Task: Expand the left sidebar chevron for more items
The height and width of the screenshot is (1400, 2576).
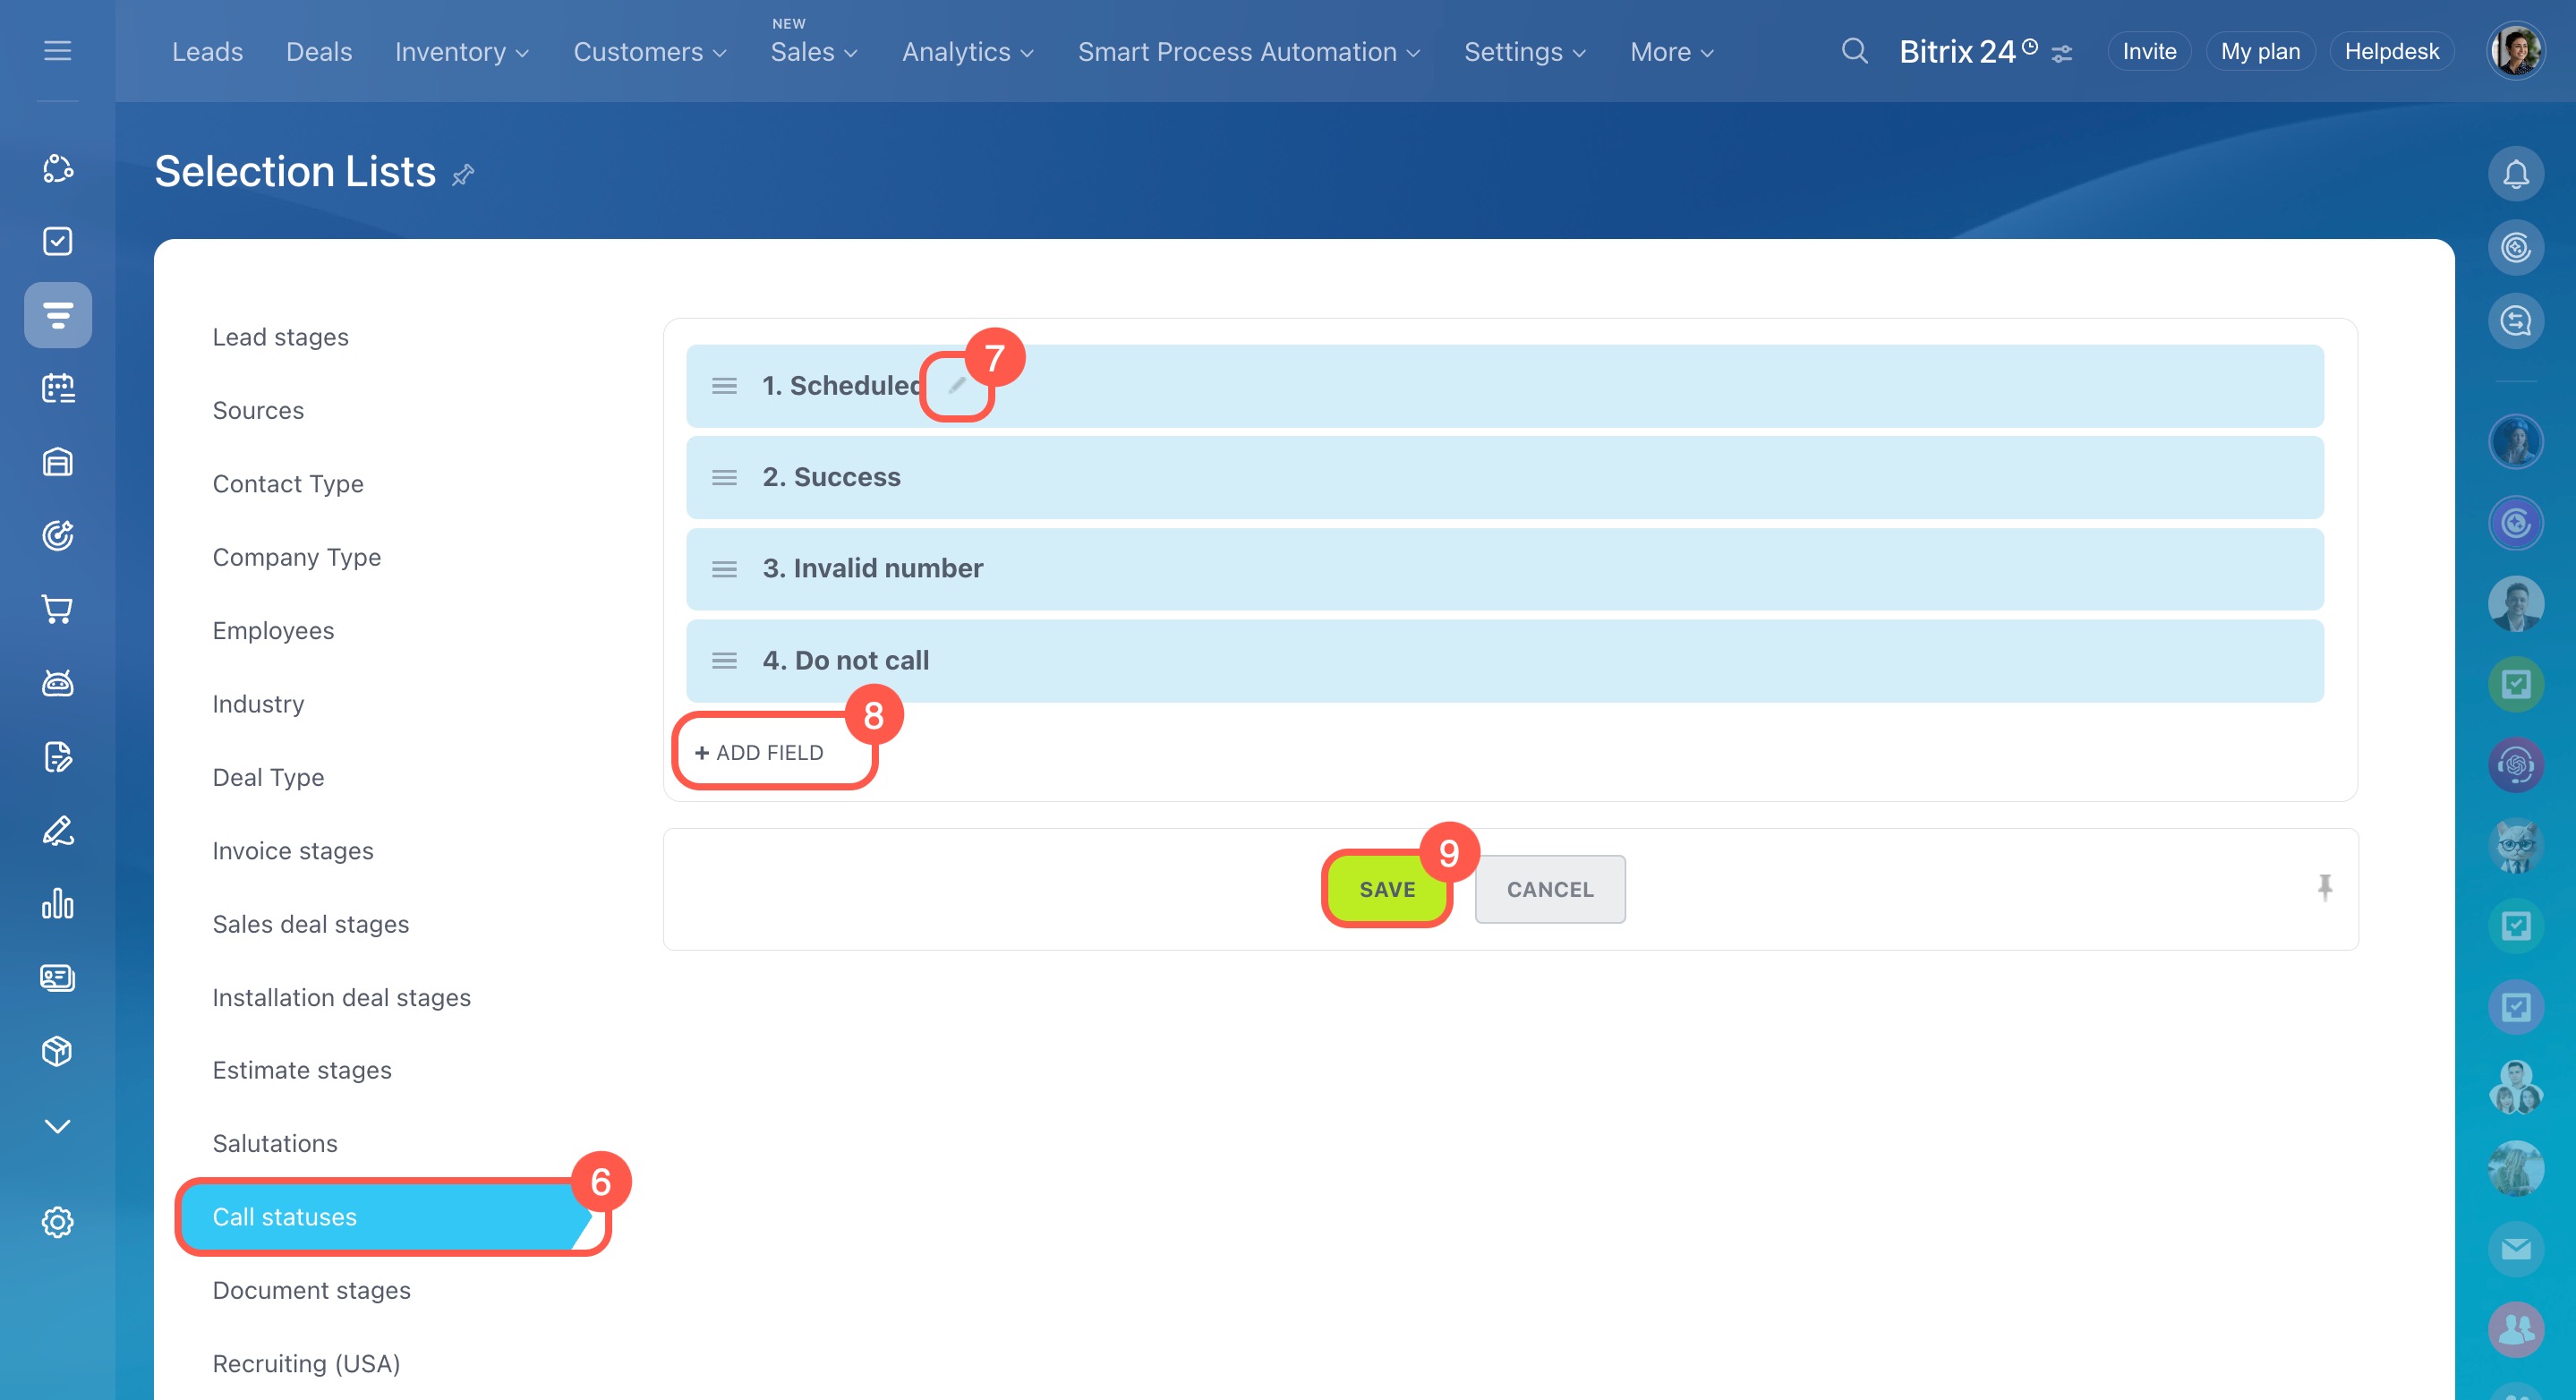Action: click(58, 1127)
